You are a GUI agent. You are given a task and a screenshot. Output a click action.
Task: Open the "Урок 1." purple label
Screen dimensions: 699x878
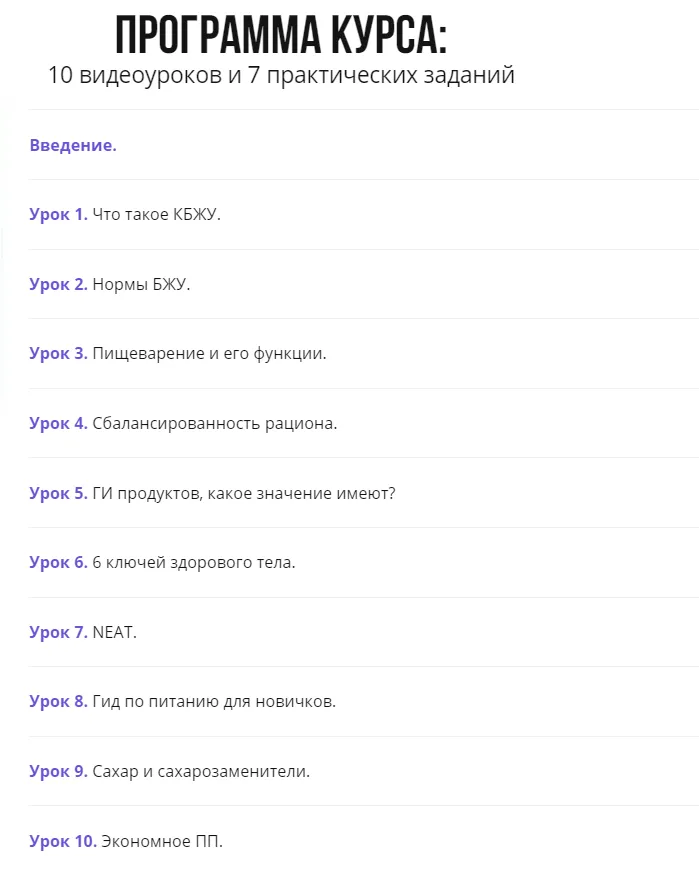coord(58,214)
